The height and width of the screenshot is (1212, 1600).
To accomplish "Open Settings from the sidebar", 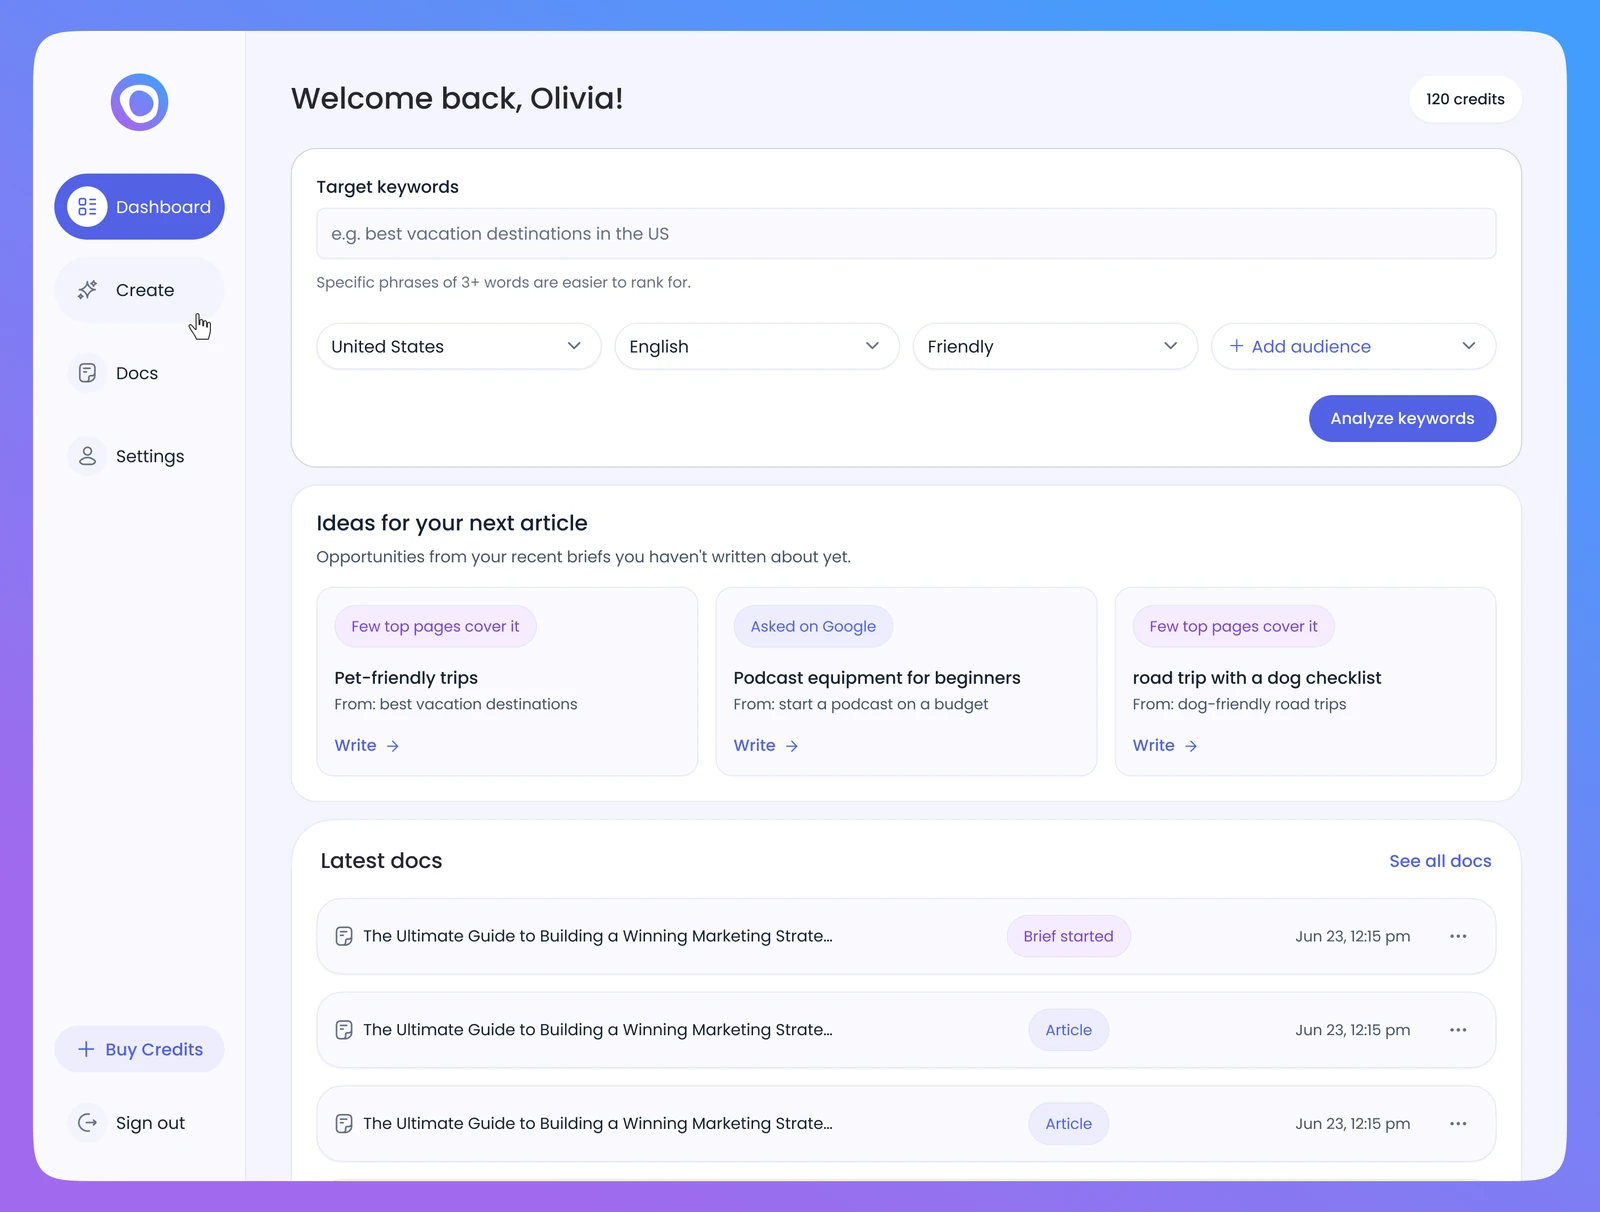I will pos(139,456).
